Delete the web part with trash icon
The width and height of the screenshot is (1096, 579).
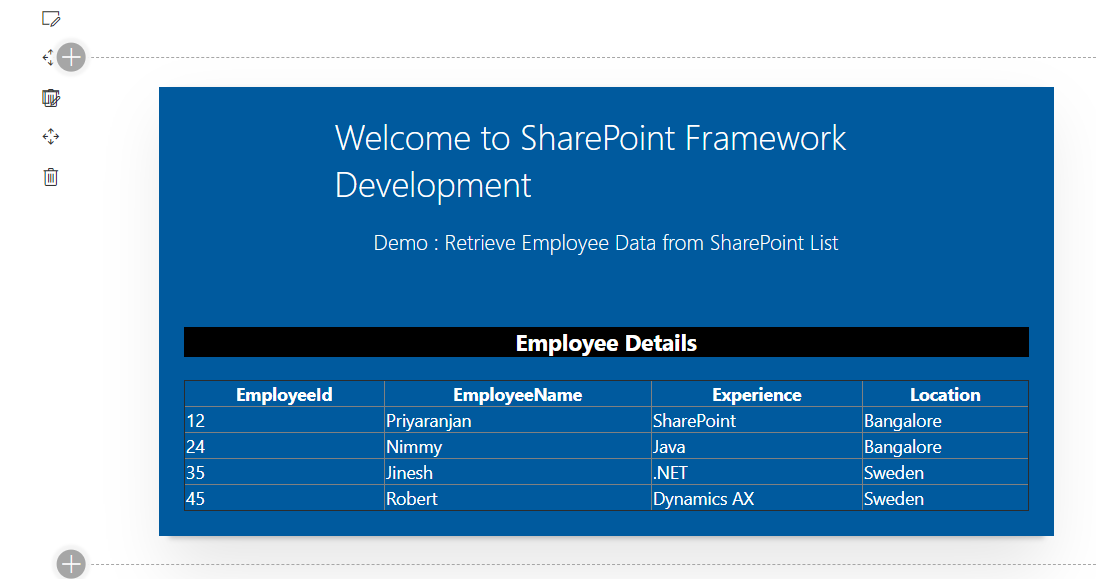pos(51,177)
